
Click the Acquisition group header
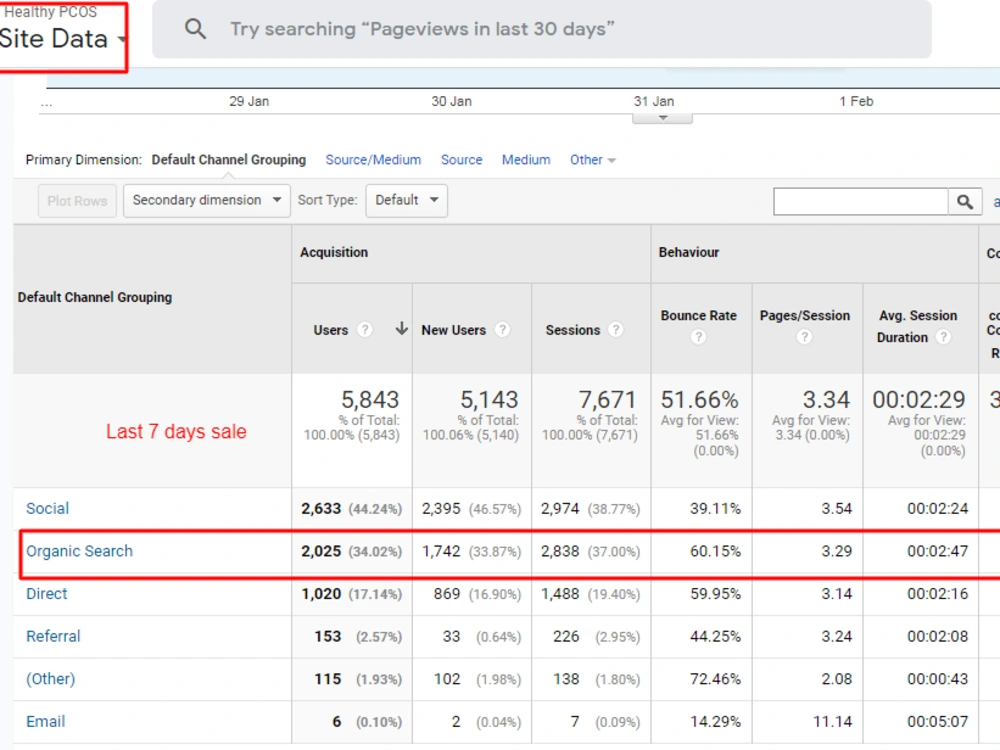(334, 252)
